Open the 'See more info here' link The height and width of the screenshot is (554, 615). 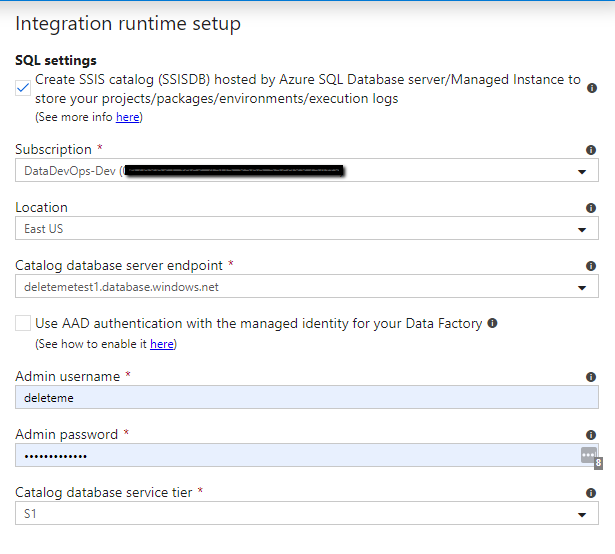127,118
